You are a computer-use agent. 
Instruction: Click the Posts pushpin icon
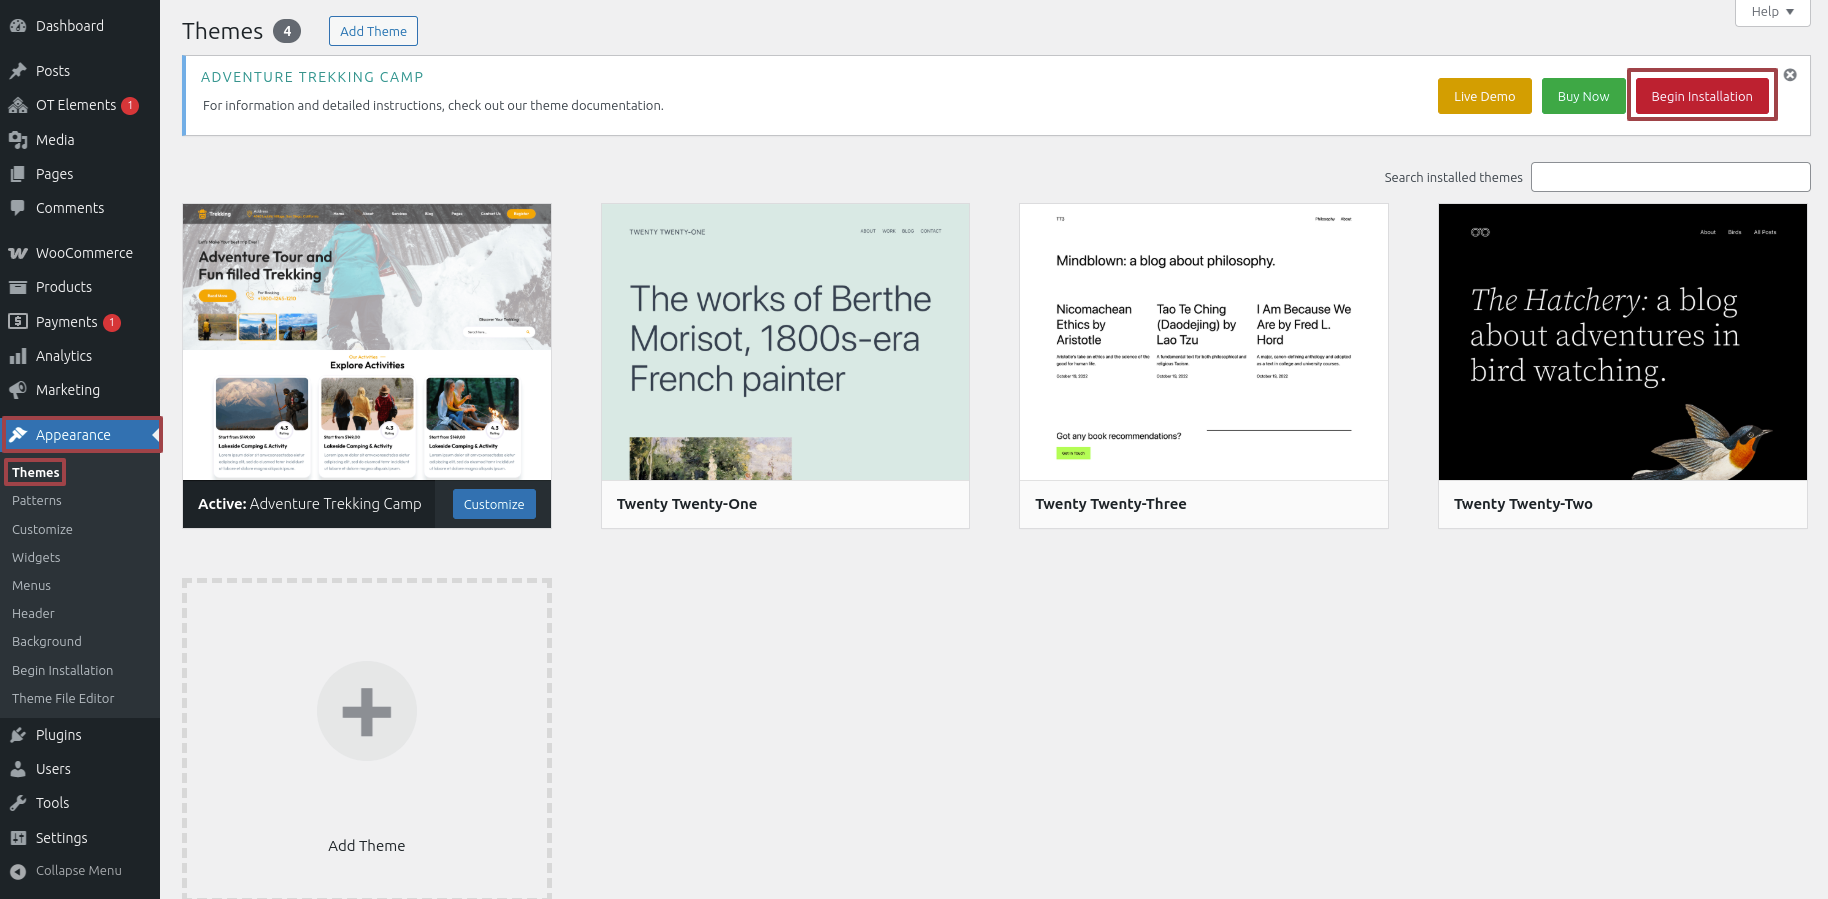[x=18, y=71]
